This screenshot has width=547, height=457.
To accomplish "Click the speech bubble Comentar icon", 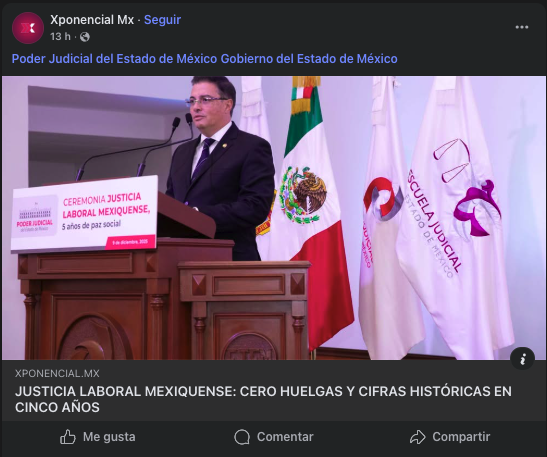I will (x=242, y=437).
